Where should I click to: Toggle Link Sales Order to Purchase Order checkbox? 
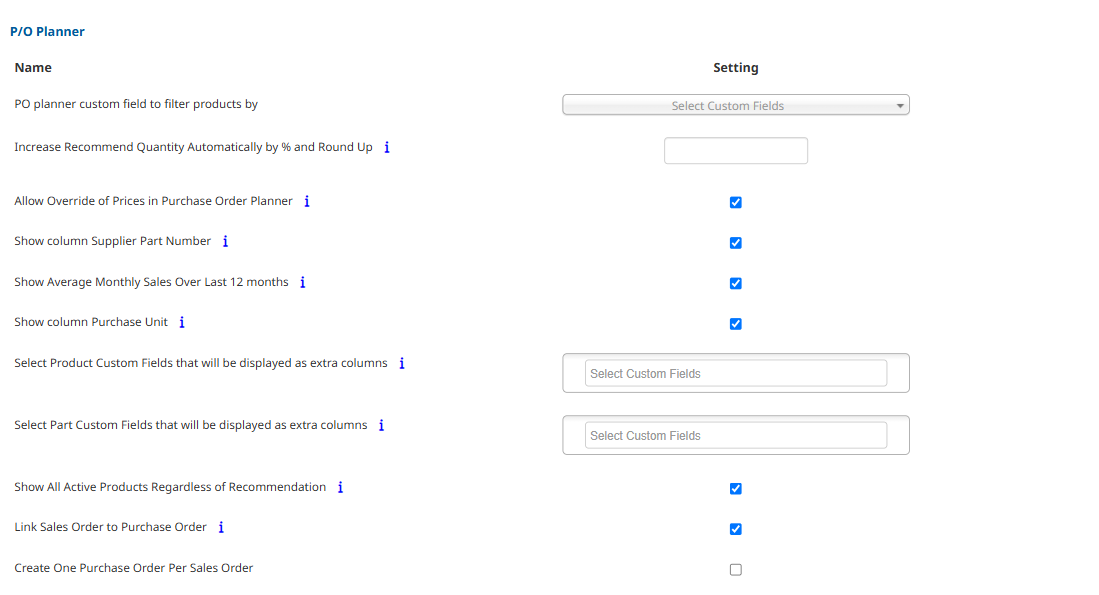pos(735,529)
